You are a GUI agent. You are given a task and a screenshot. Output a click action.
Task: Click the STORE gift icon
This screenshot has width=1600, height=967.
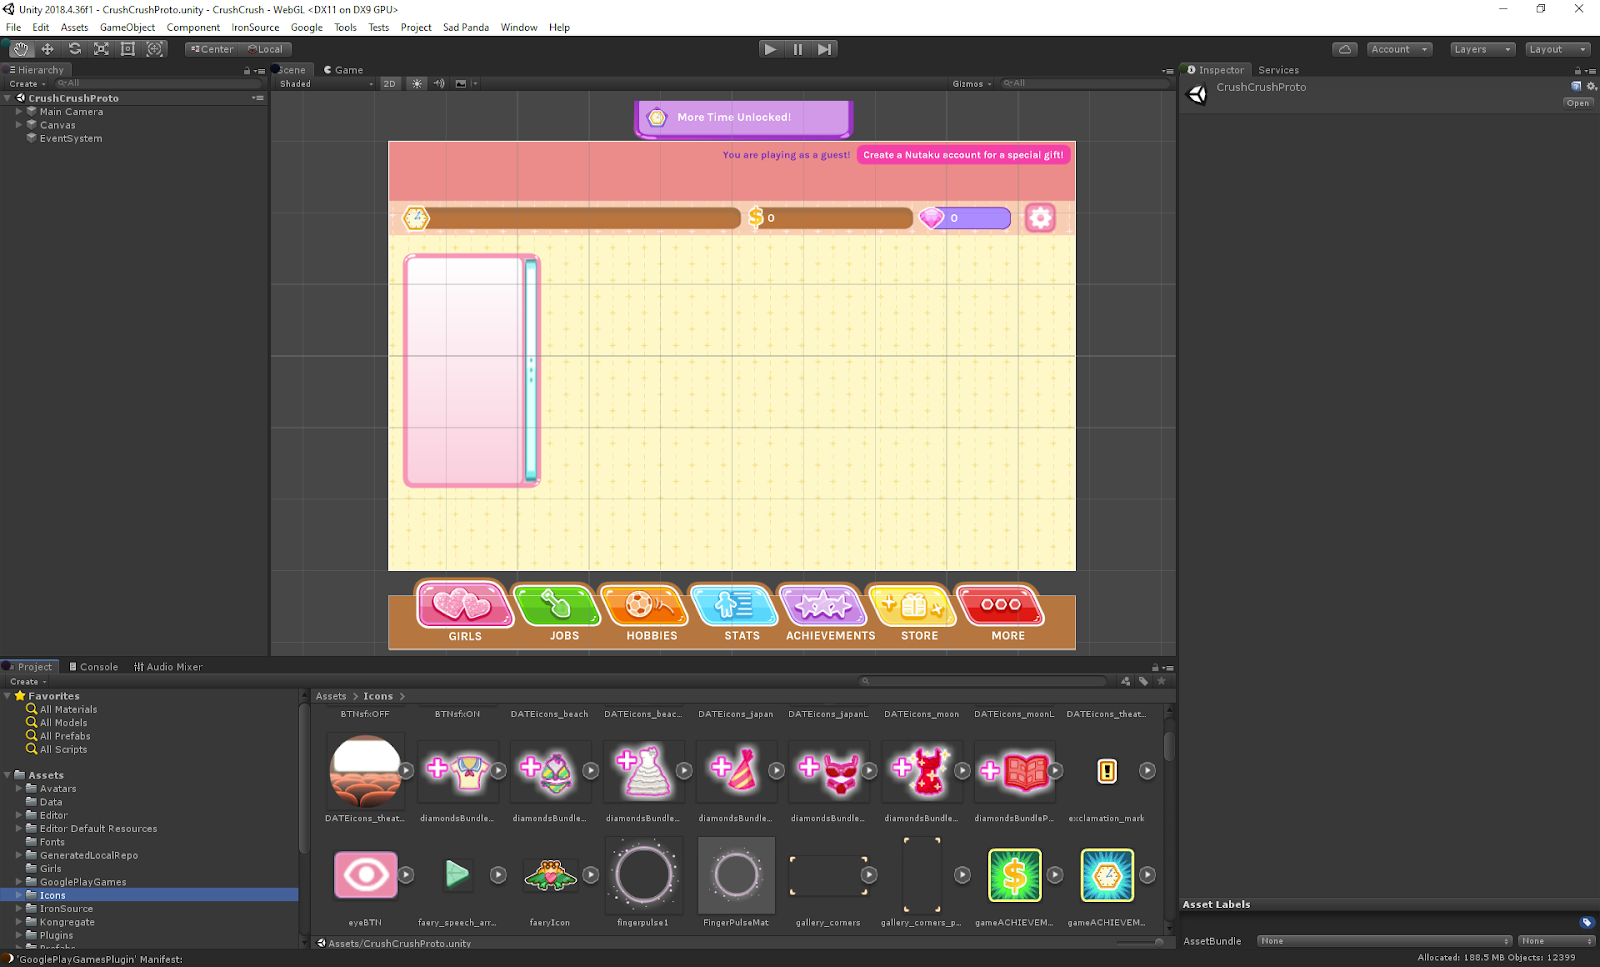pyautogui.click(x=911, y=605)
